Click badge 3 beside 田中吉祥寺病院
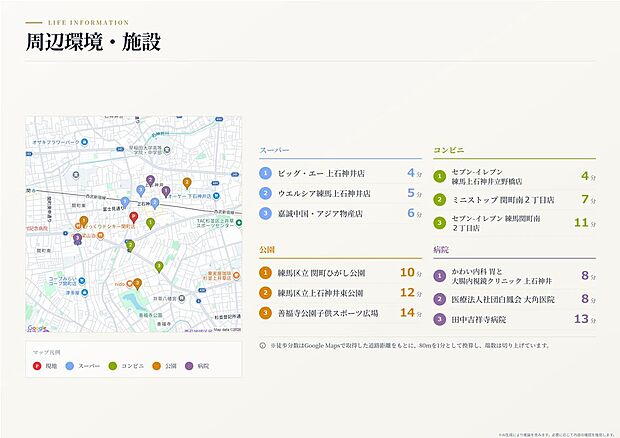 pyautogui.click(x=439, y=319)
